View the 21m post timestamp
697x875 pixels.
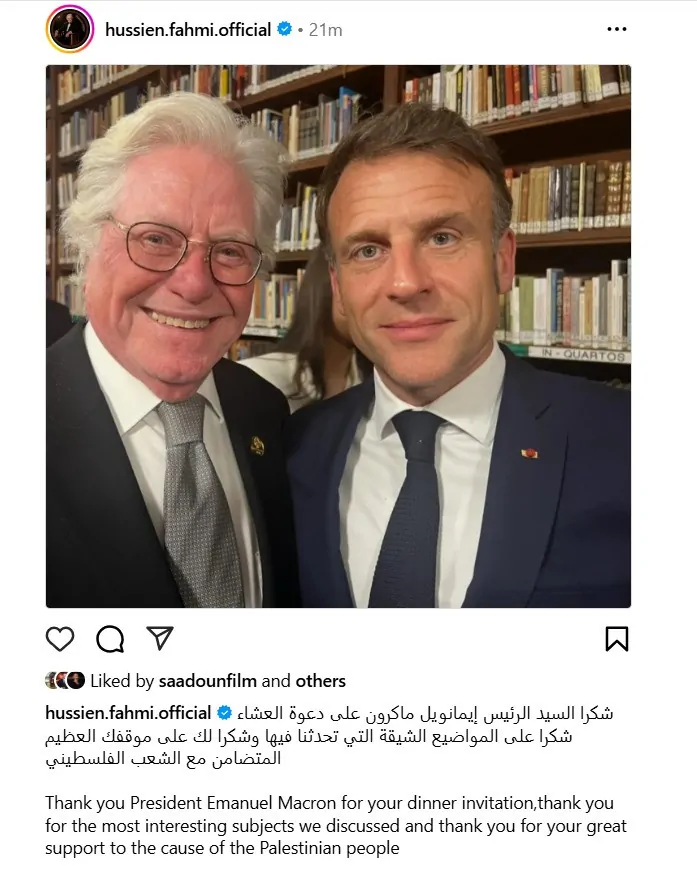[325, 30]
